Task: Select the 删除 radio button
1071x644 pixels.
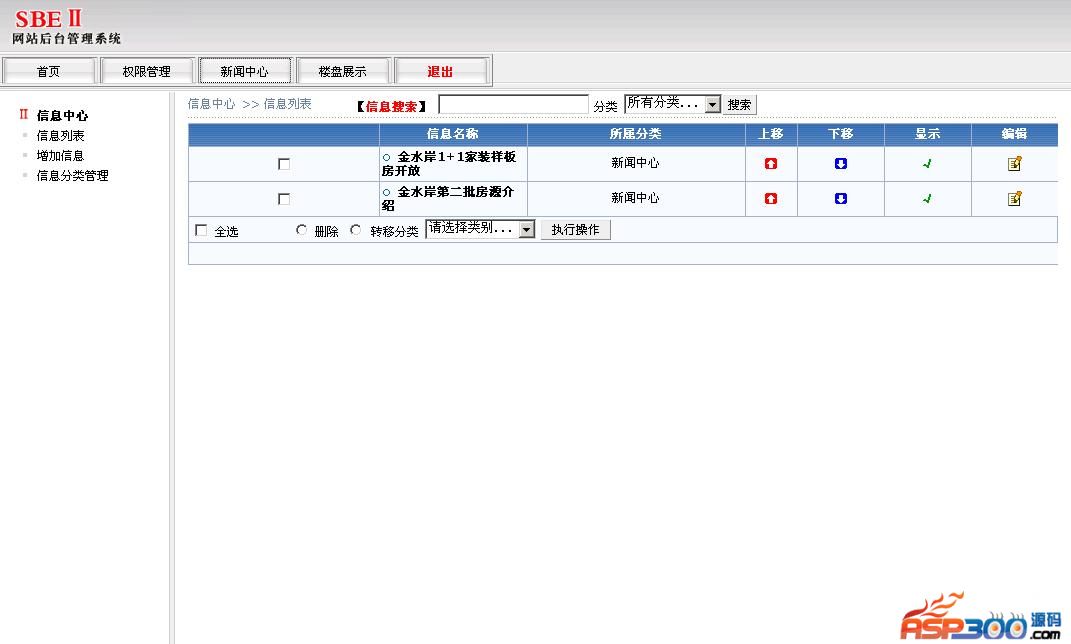Action: coord(302,230)
